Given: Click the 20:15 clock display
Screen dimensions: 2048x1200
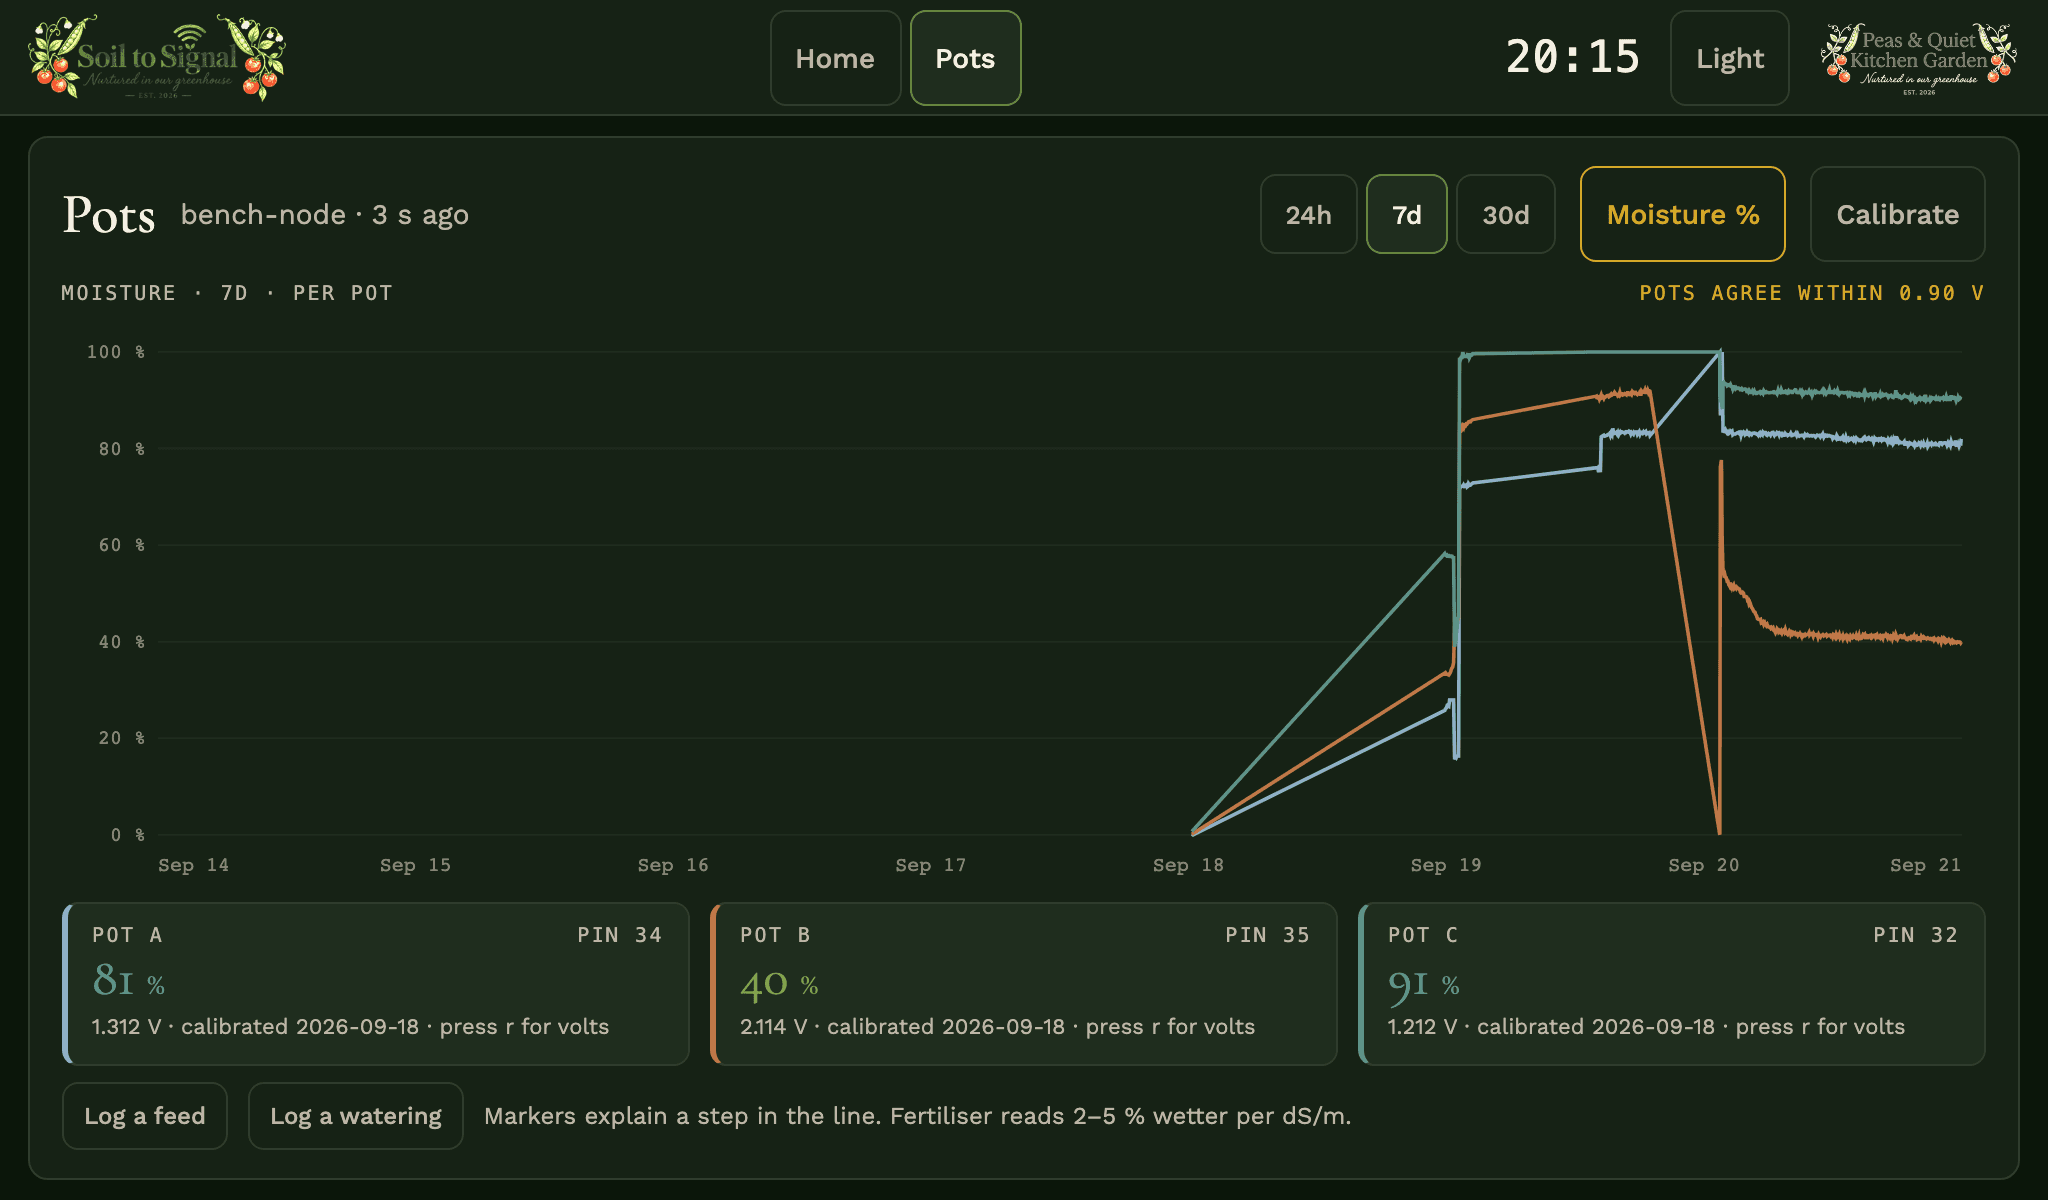Looking at the screenshot, I should (x=1573, y=57).
